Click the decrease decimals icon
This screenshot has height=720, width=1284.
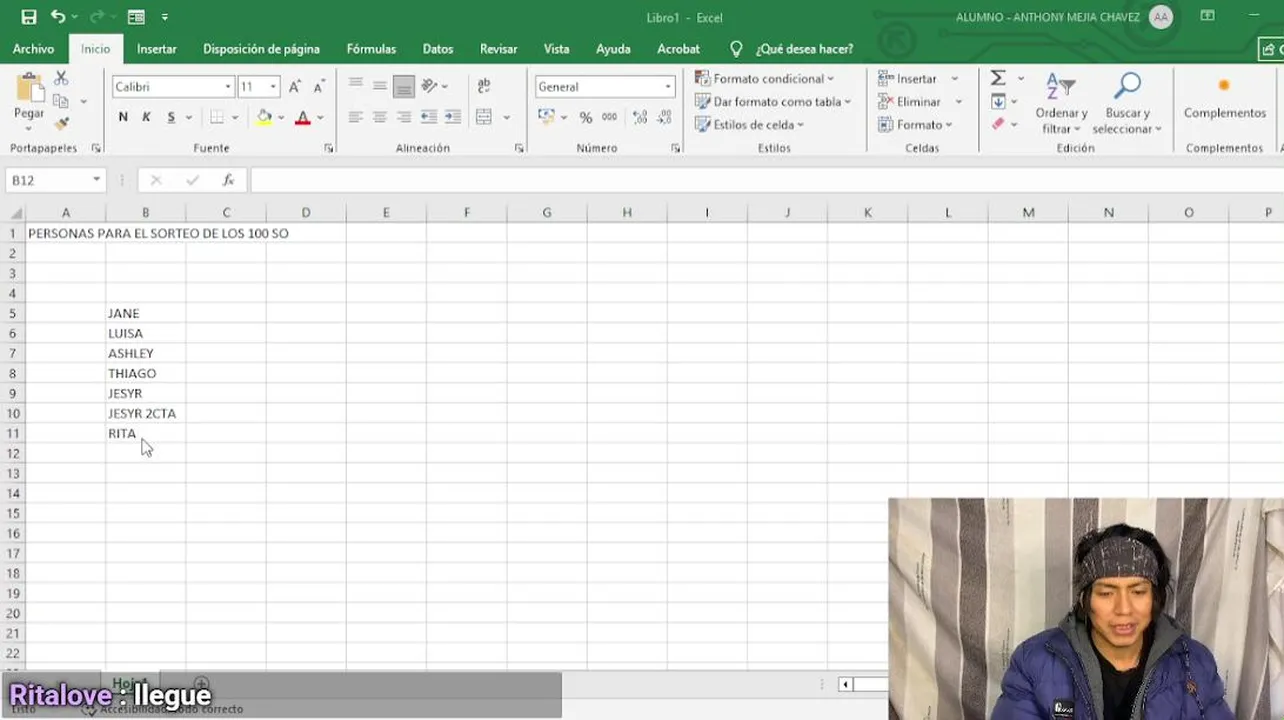664,117
